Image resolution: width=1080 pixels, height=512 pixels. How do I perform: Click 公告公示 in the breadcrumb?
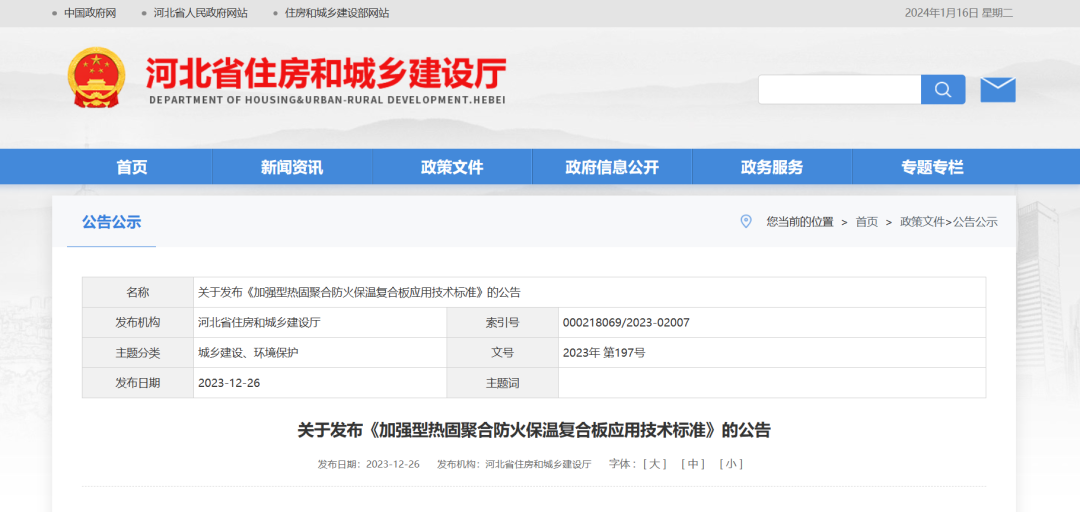(x=975, y=222)
